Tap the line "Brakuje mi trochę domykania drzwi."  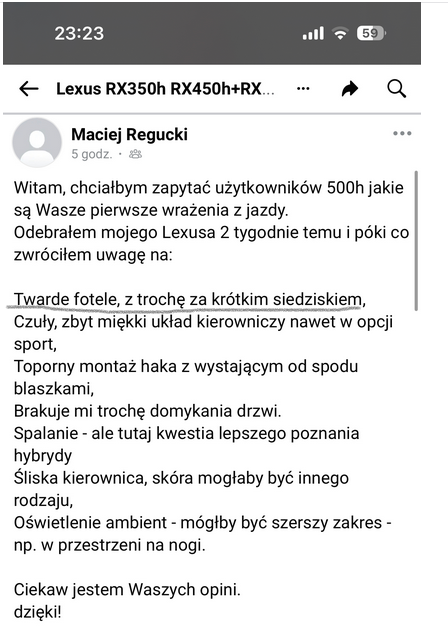tap(147, 411)
